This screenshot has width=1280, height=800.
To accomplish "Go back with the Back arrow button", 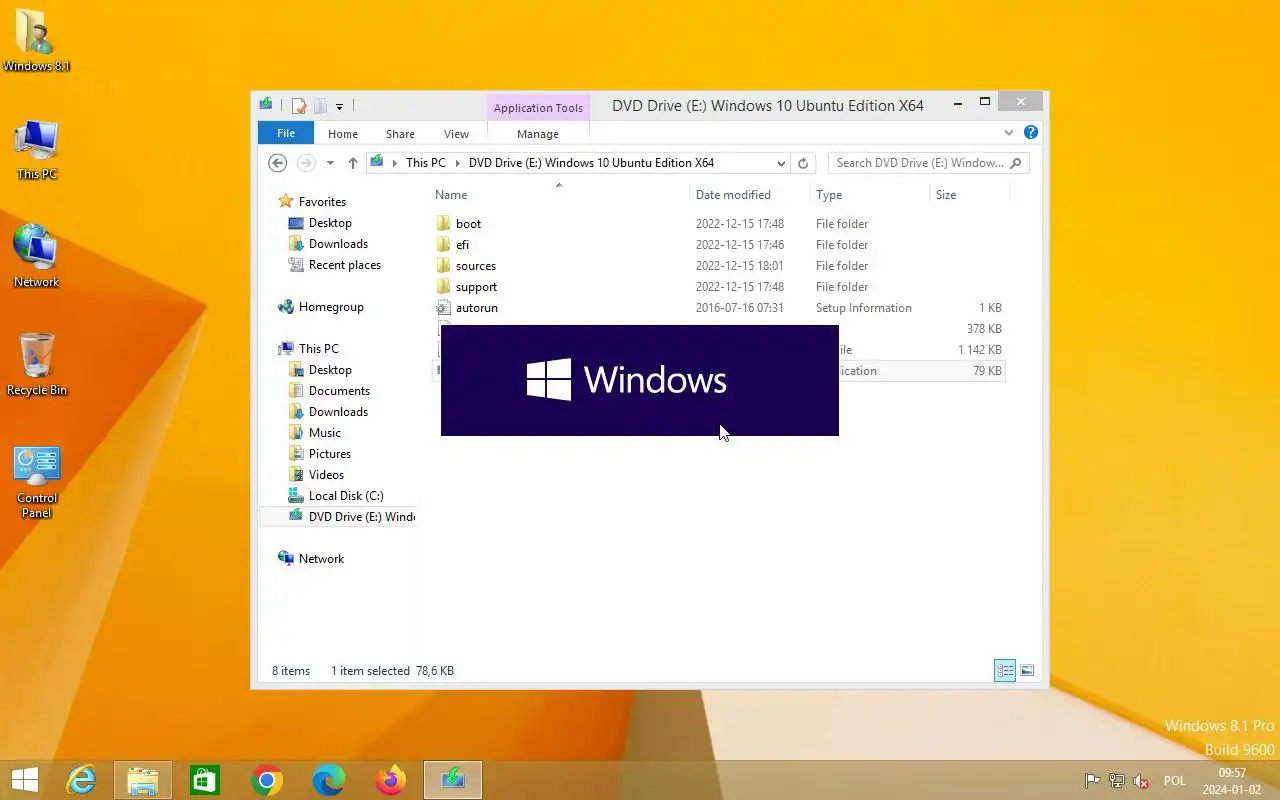I will (x=278, y=163).
